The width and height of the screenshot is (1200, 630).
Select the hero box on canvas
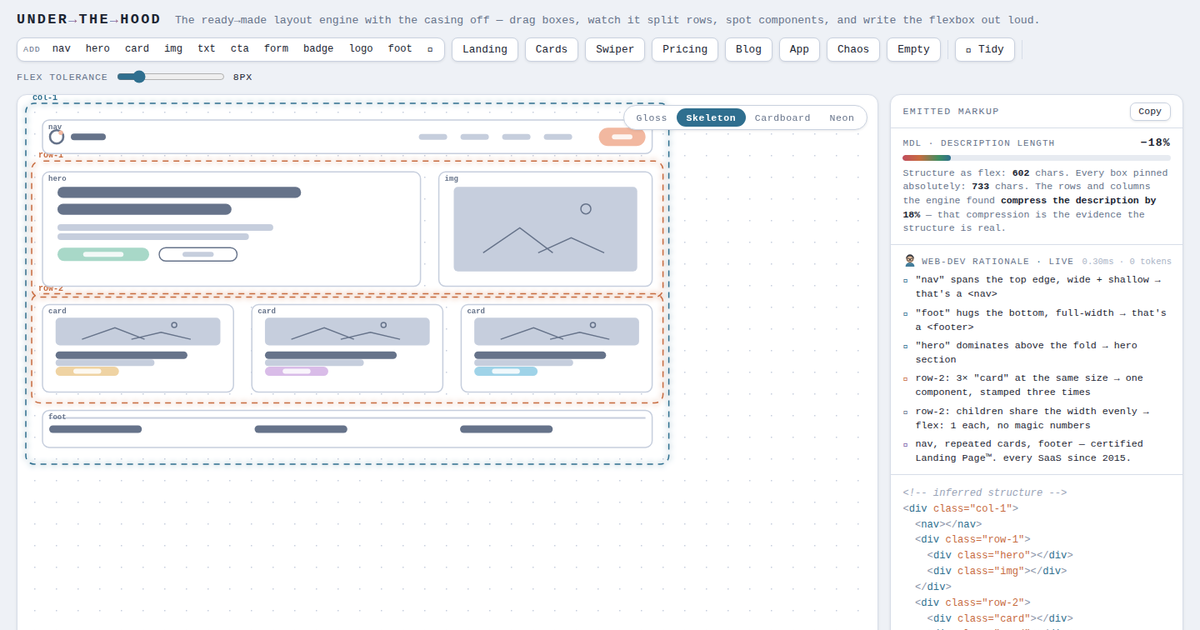(231, 229)
